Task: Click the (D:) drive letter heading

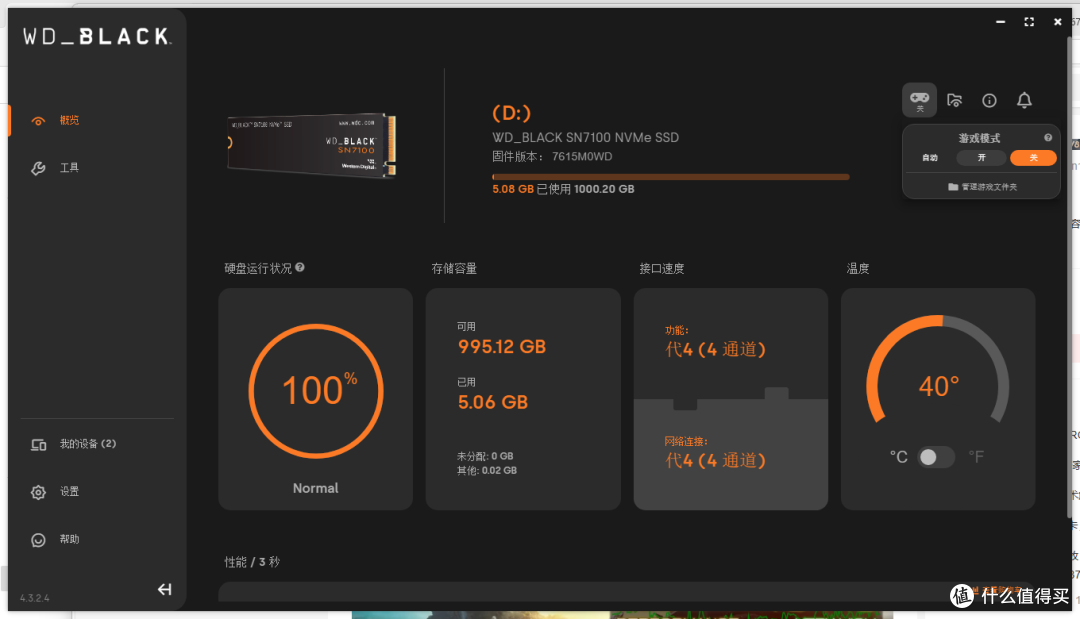Action: coord(511,113)
